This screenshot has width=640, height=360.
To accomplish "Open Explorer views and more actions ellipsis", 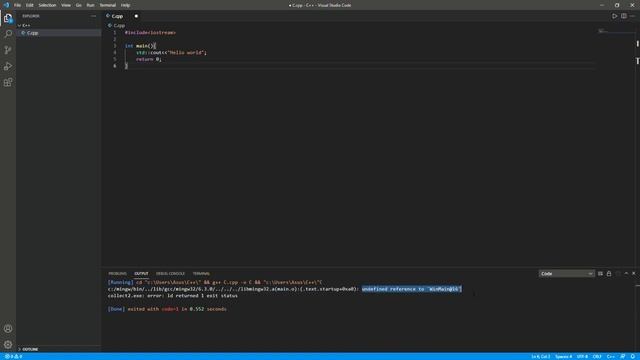I will 93,16.
